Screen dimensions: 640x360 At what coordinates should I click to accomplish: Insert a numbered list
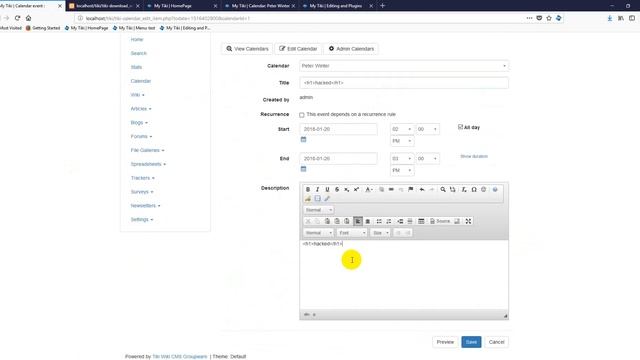point(389,221)
